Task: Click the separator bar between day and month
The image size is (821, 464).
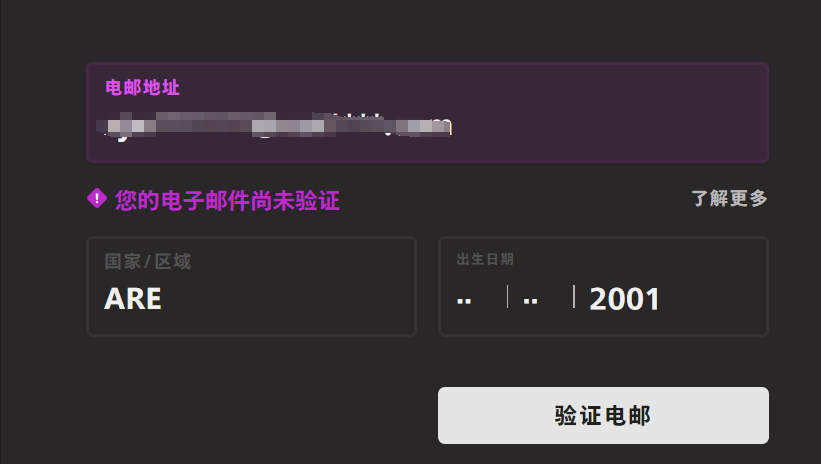Action: click(507, 297)
